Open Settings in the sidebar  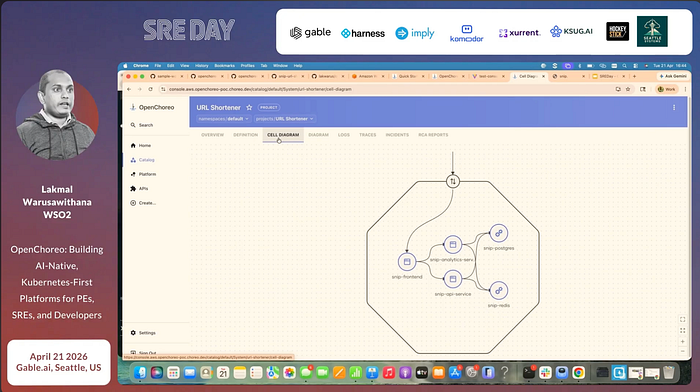tap(143, 333)
